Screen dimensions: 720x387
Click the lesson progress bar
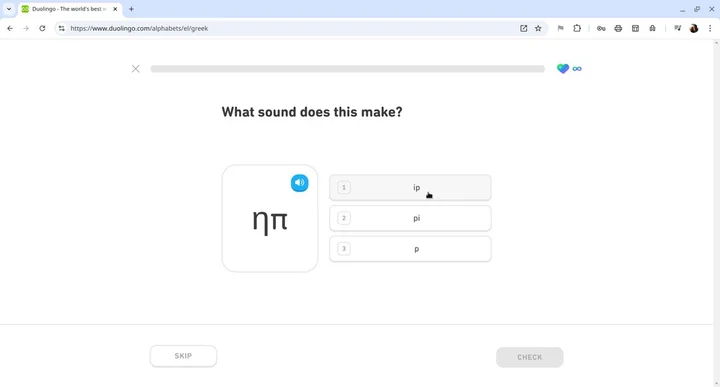(348, 69)
